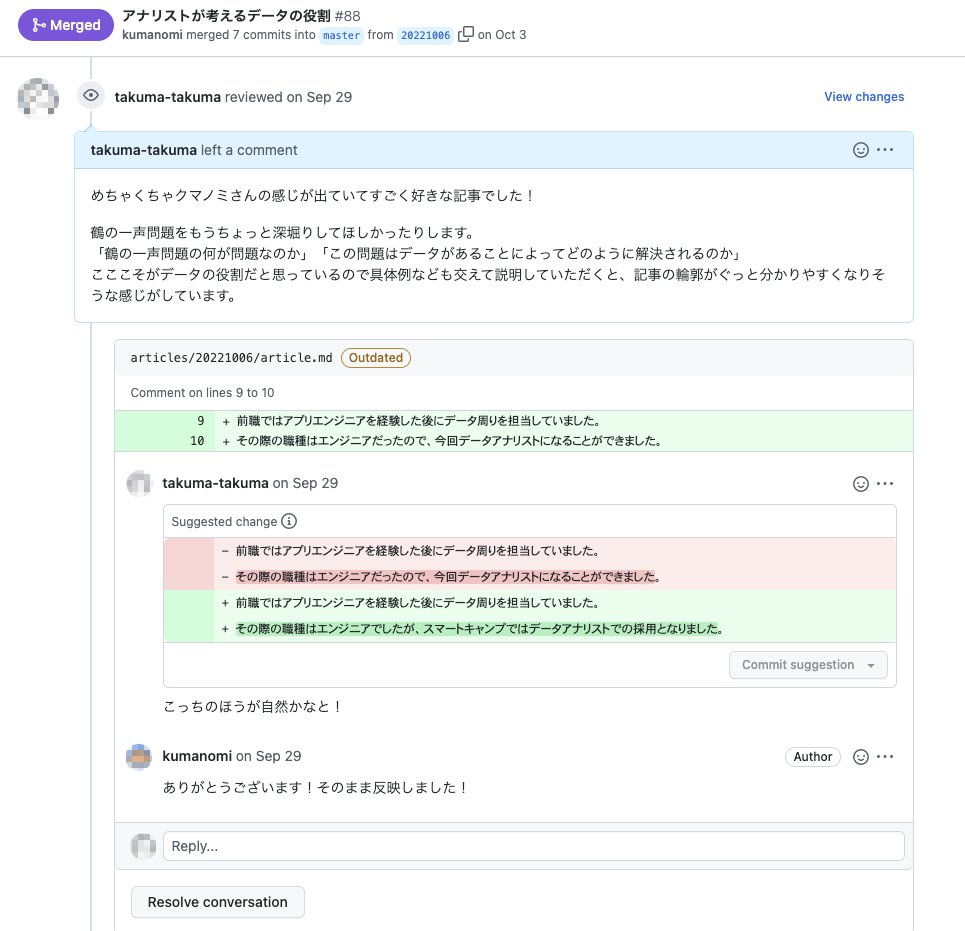Click 'on Sep 29' timestamp on kumanomi's reply
Viewport: 965px width, 931px height.
click(x=268, y=756)
